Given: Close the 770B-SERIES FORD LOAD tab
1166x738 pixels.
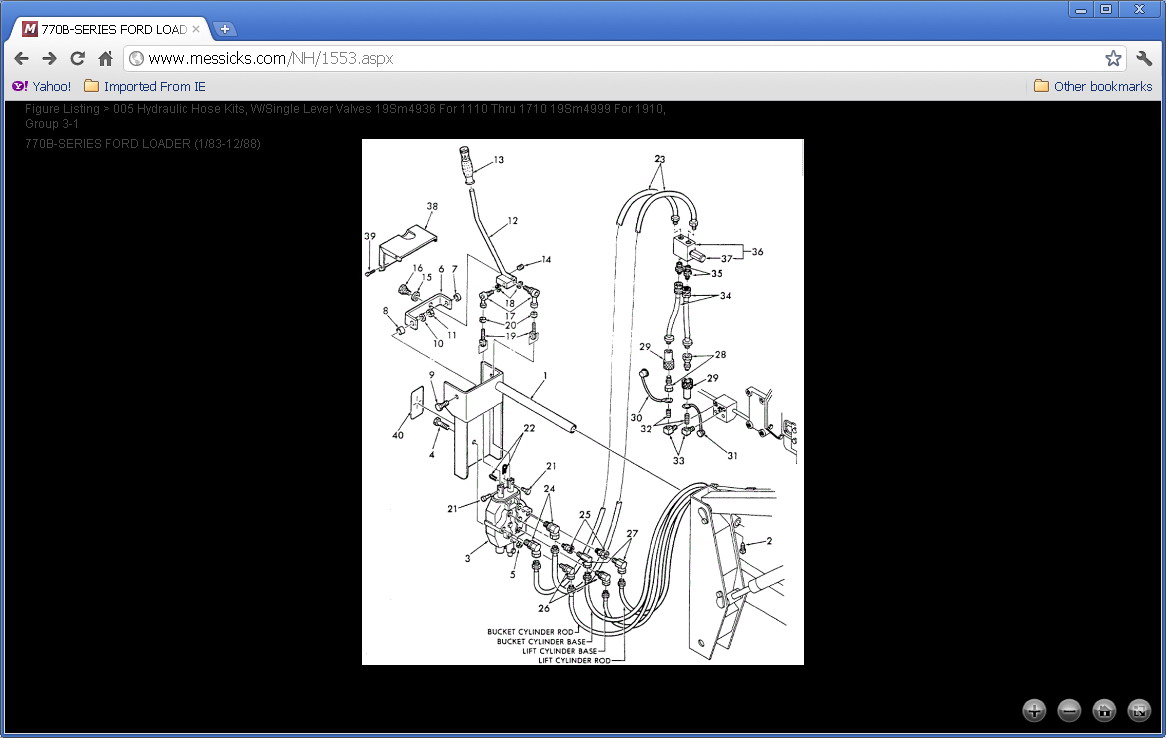Looking at the screenshot, I should tap(196, 29).
